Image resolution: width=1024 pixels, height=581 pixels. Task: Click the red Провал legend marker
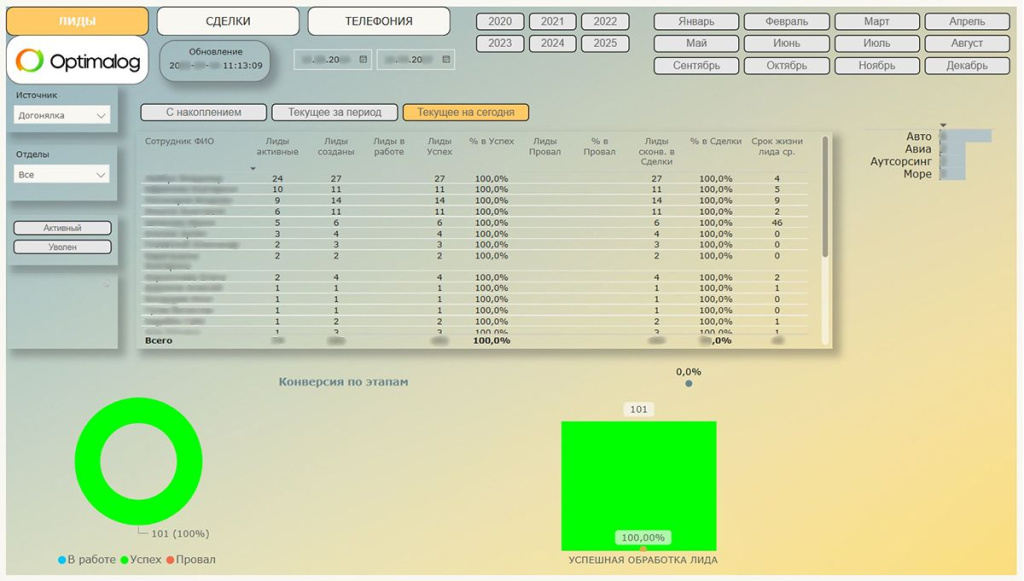pyautogui.click(x=171, y=560)
